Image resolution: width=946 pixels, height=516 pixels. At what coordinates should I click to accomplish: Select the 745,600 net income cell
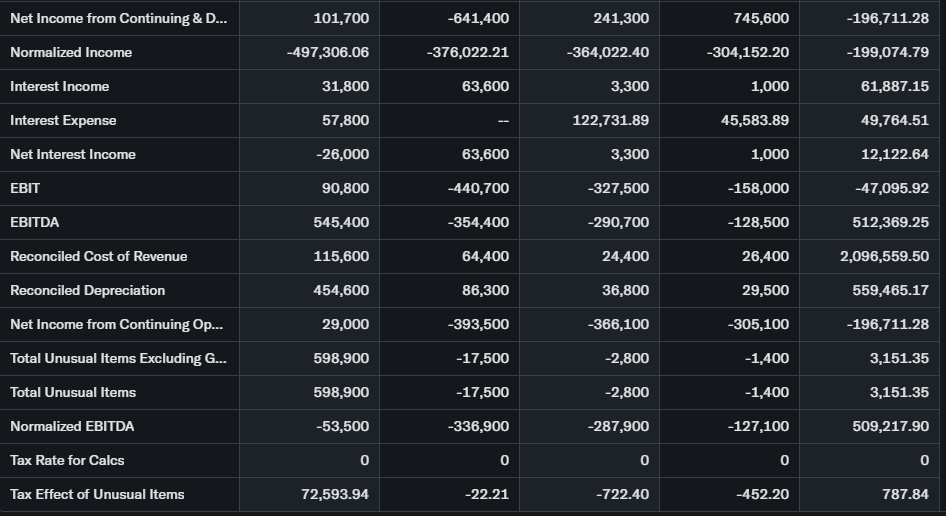[x=761, y=18]
